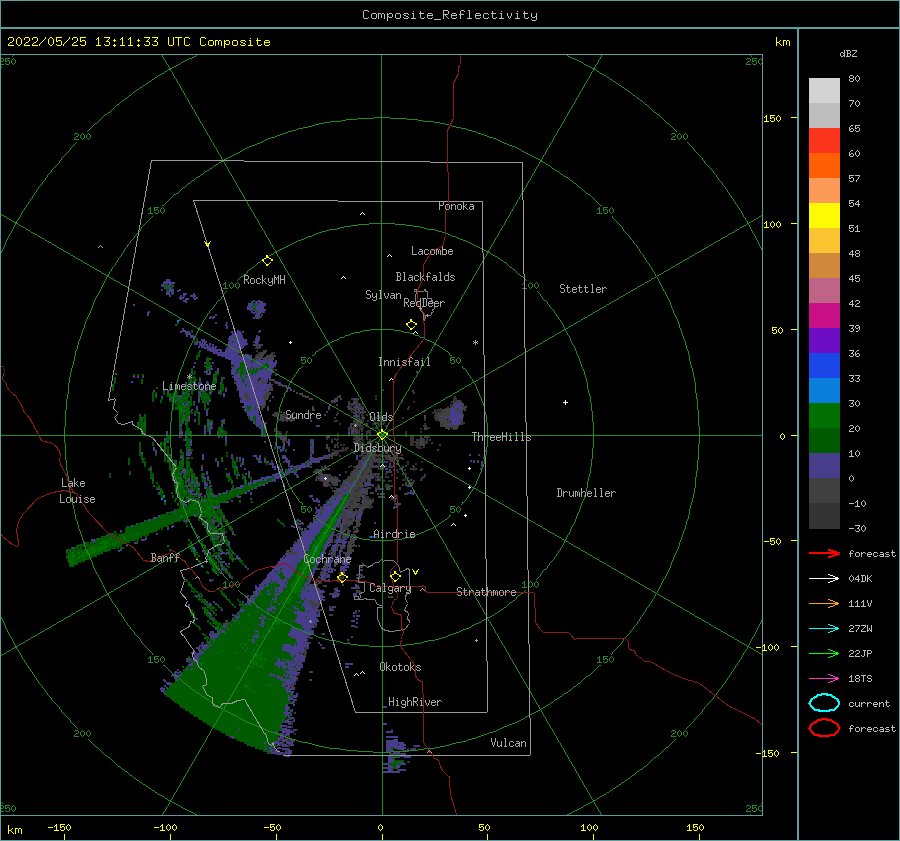
Task: Click the light gray 80 dBZ swatch
Action: 824,91
